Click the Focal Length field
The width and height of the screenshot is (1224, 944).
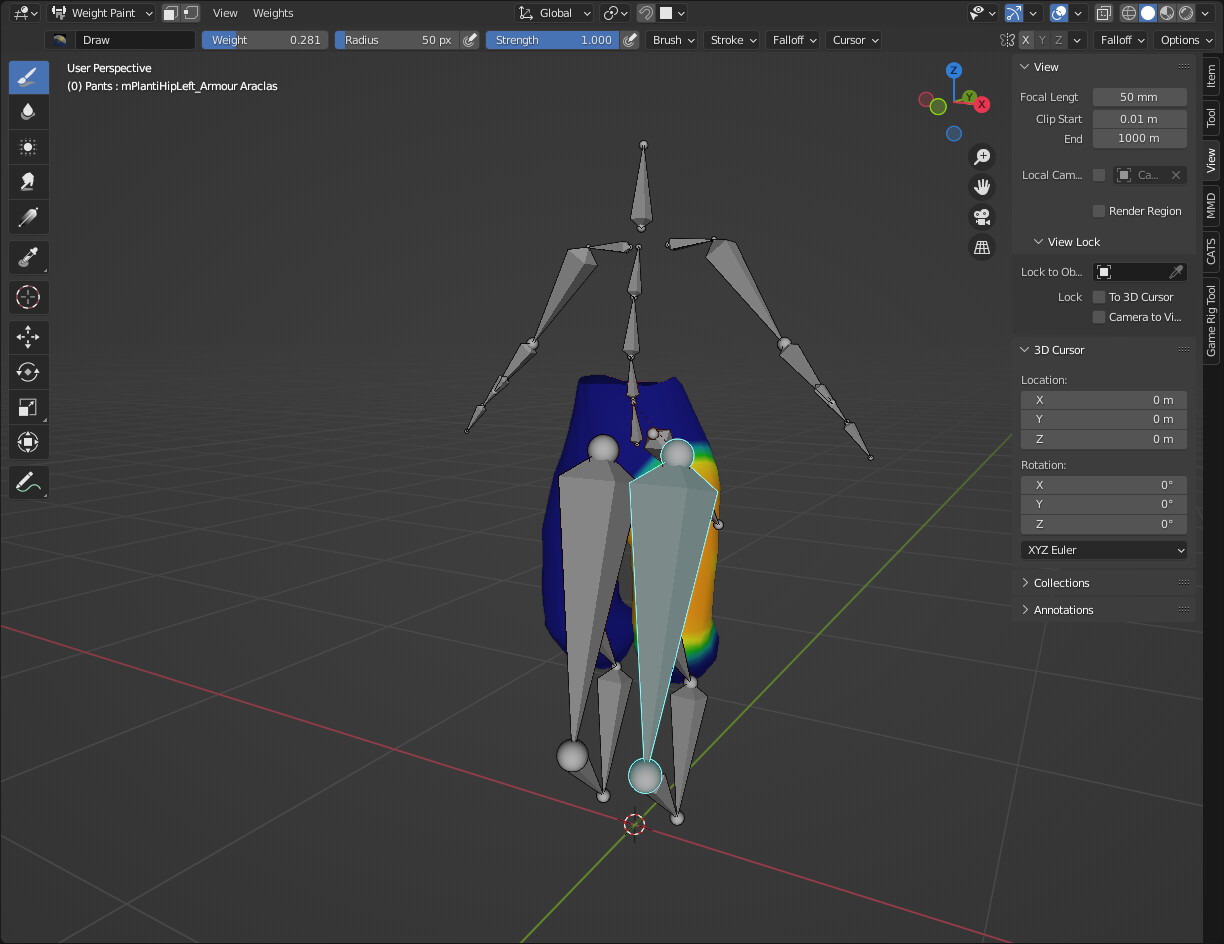(x=1139, y=97)
